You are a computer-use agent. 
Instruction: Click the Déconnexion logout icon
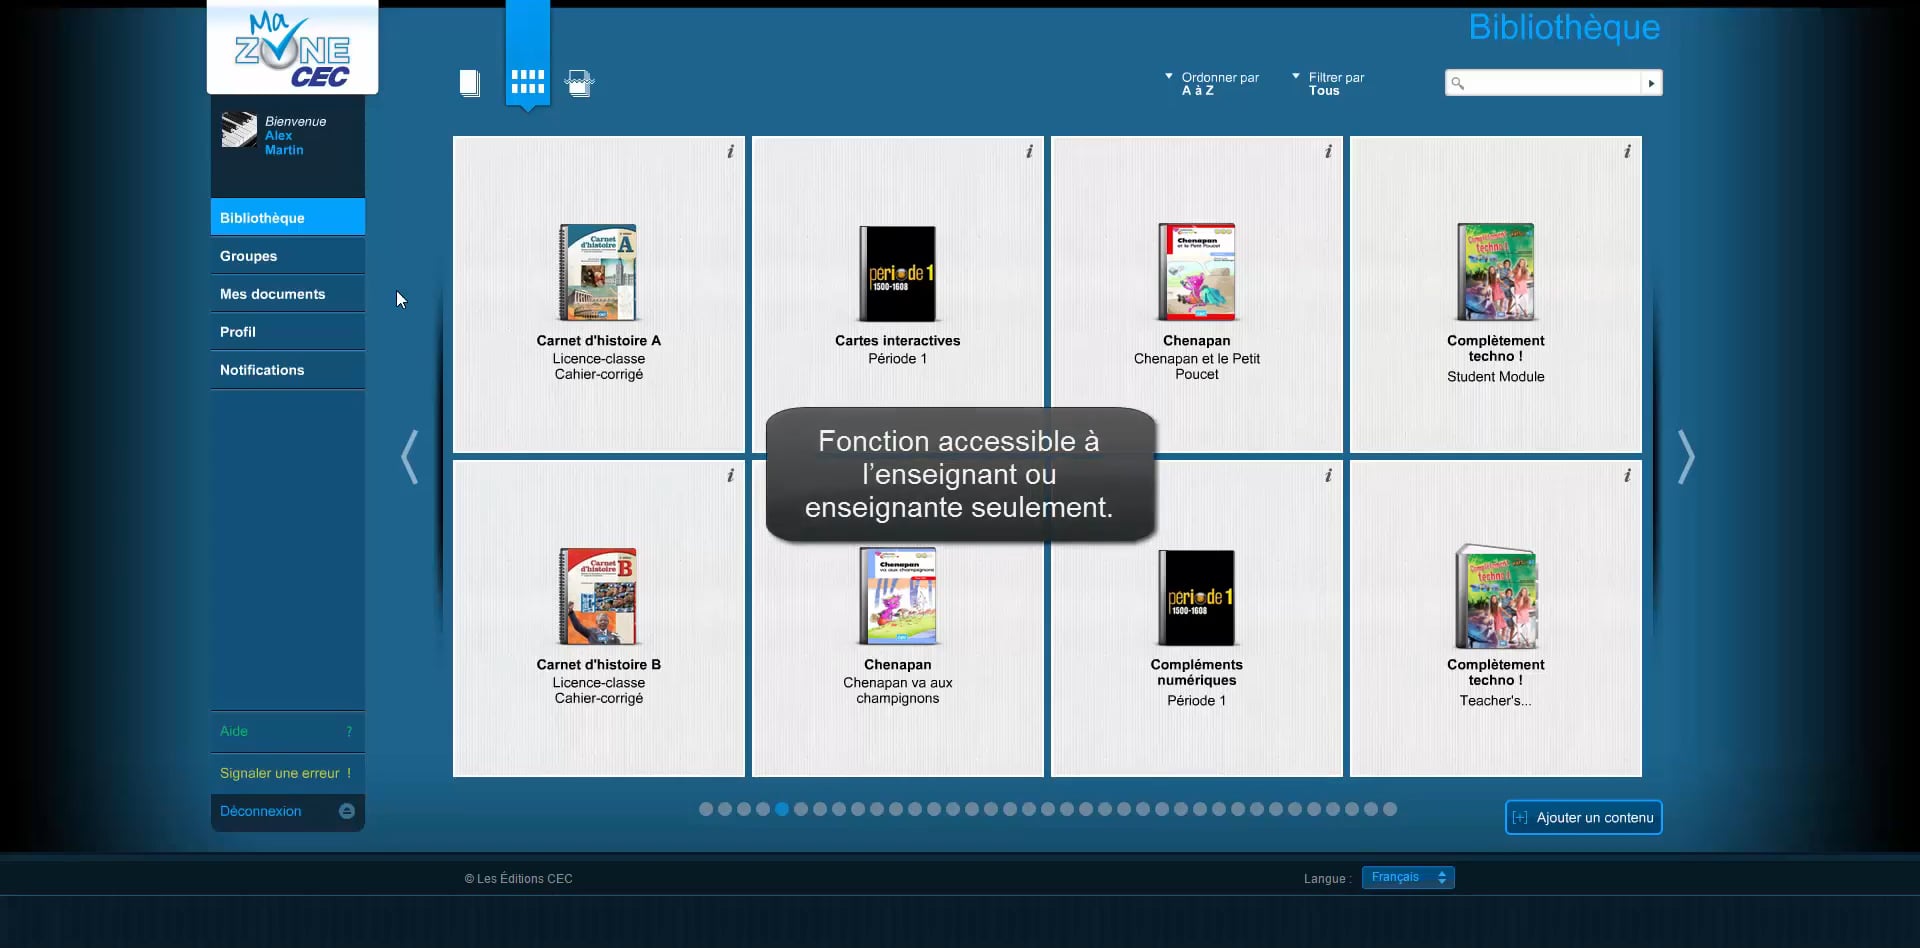coord(346,811)
